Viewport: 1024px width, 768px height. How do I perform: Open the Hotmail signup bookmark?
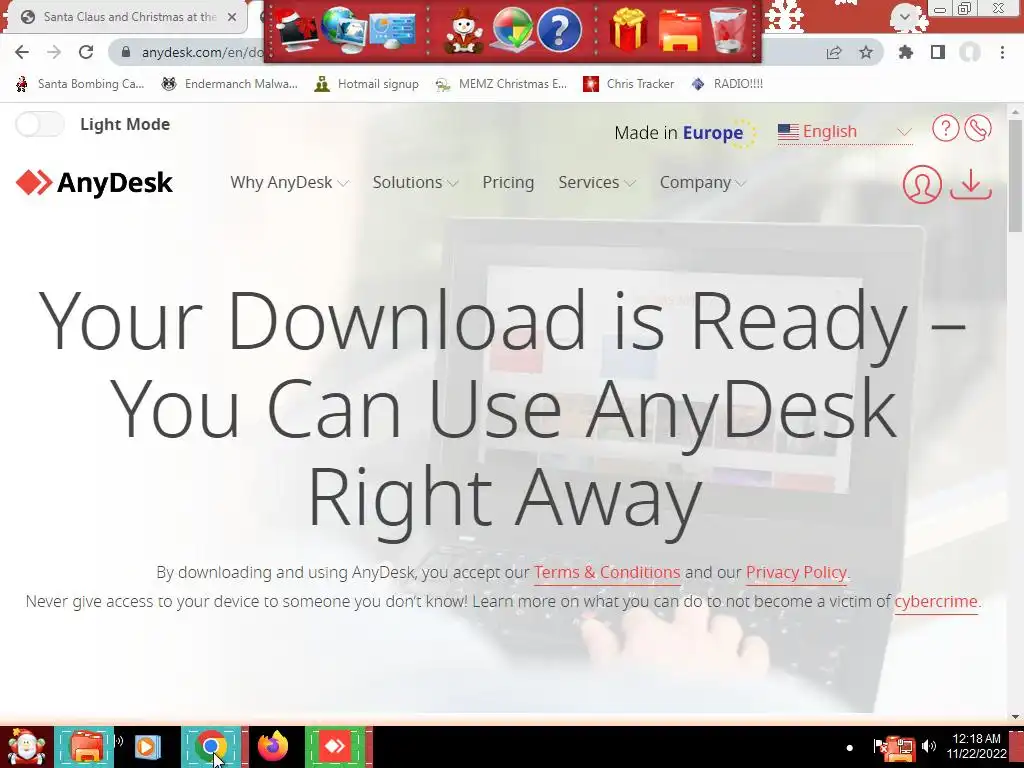366,84
